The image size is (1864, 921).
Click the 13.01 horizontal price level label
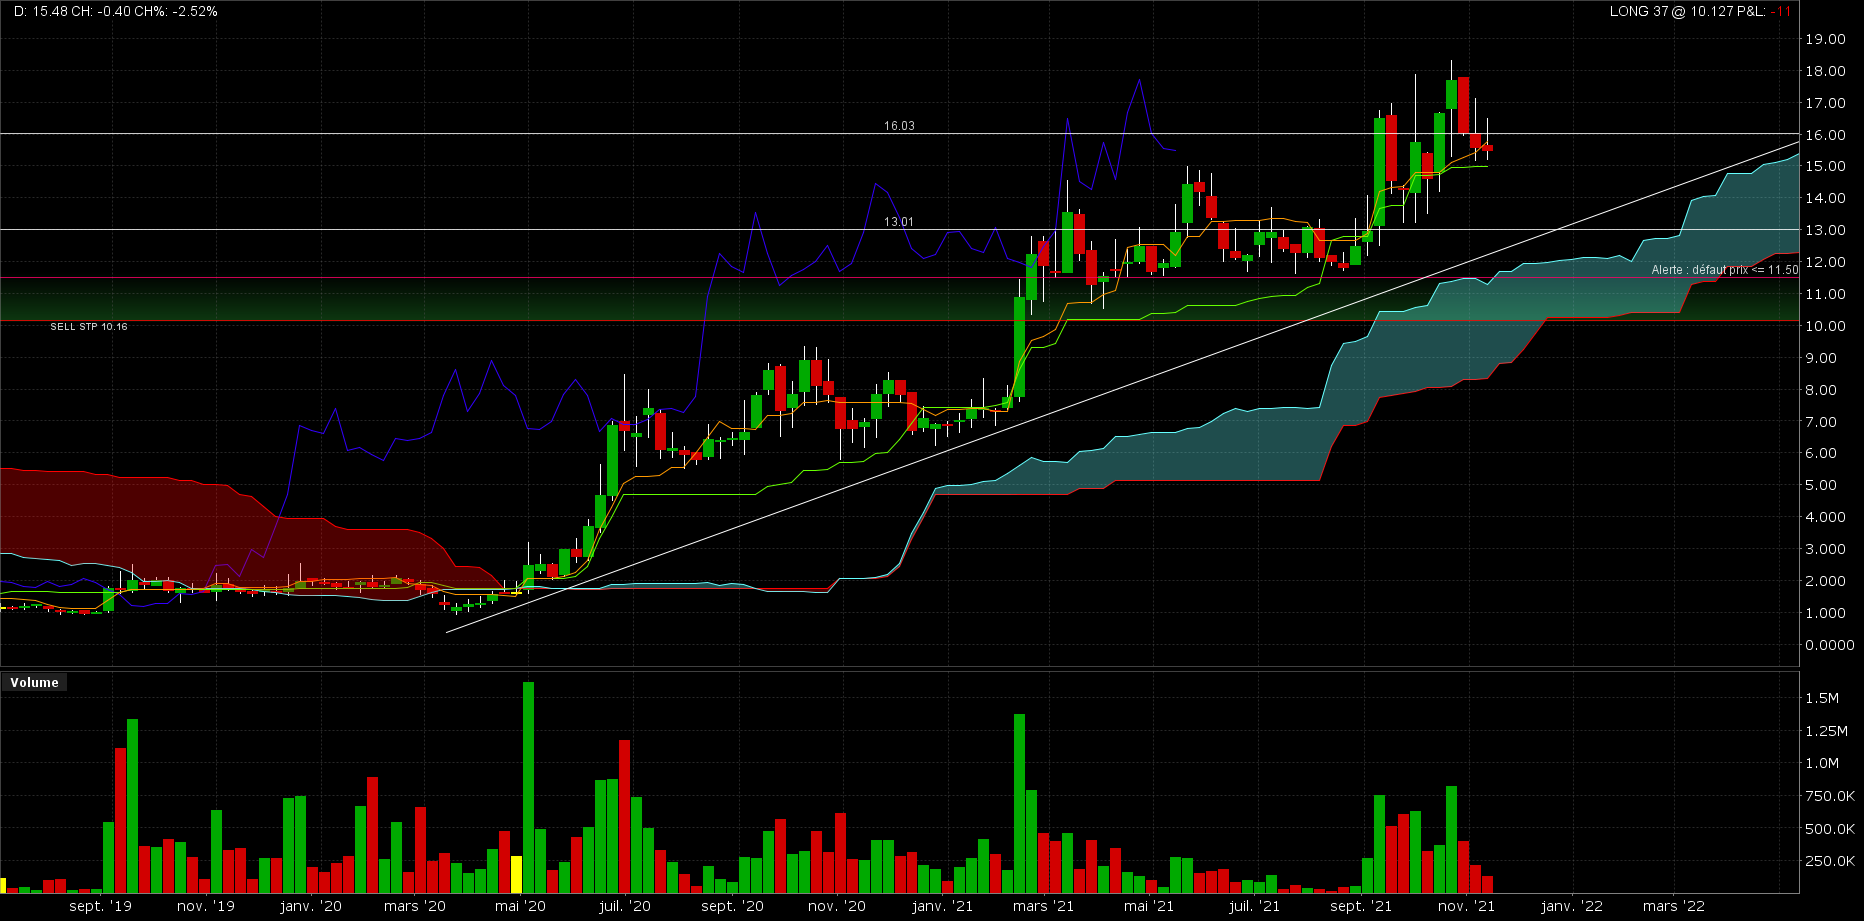(x=899, y=222)
